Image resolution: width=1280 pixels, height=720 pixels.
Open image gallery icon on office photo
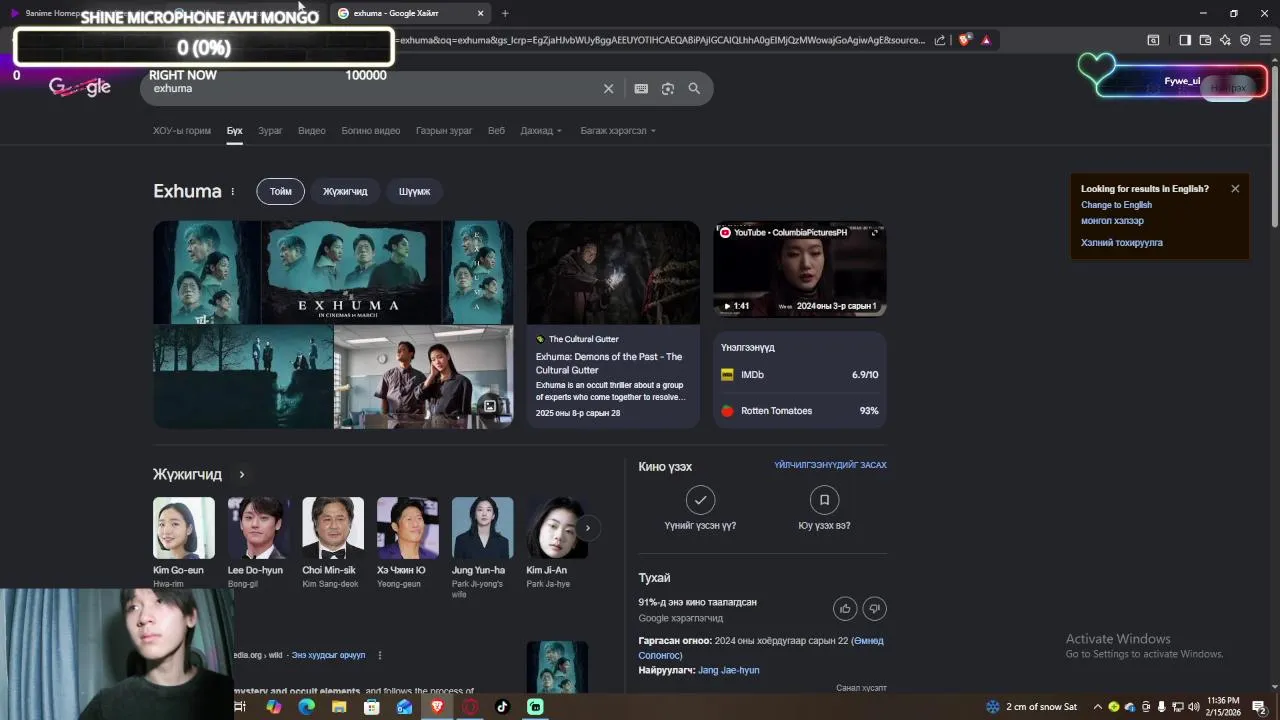[x=490, y=406]
